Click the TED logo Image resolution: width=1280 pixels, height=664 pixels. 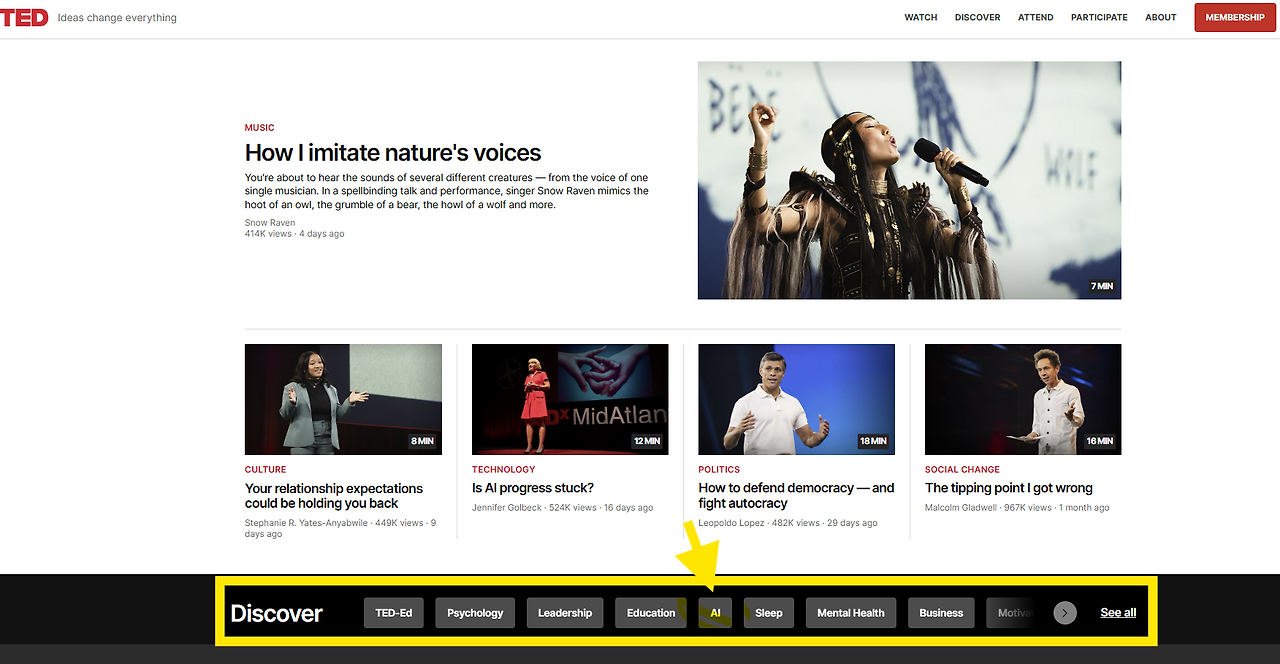coord(24,17)
